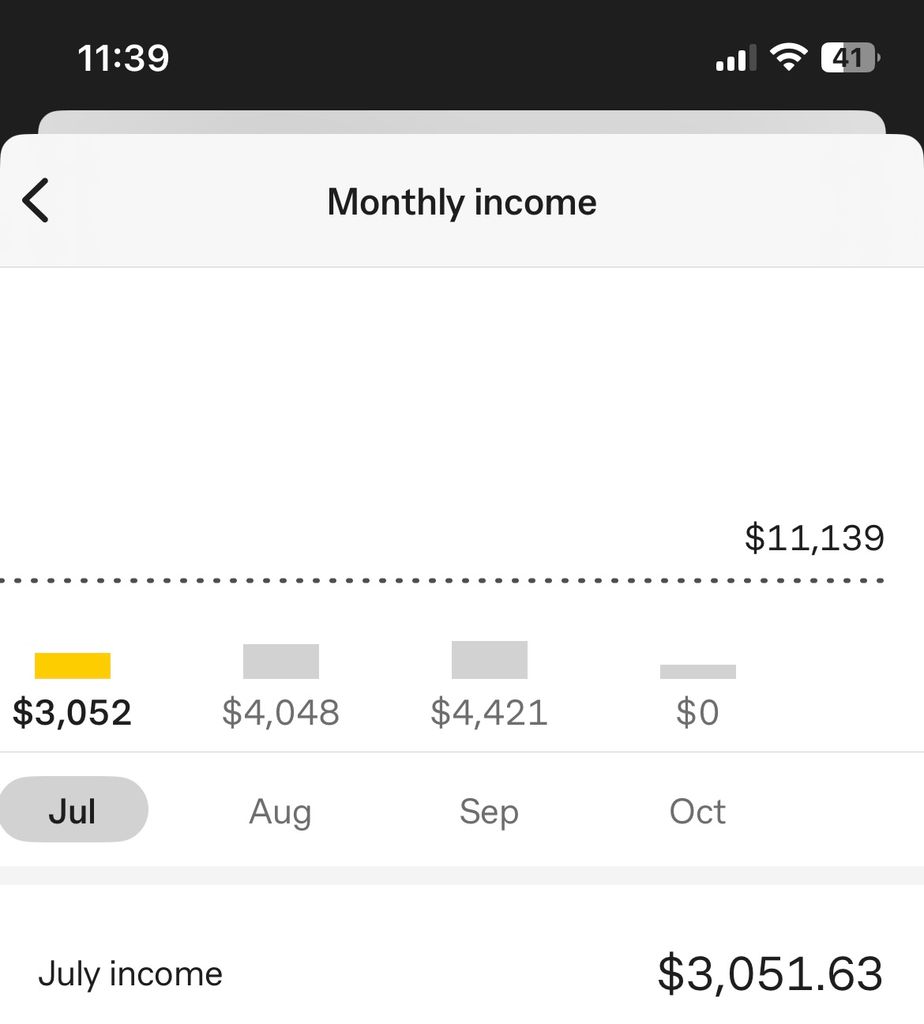Select the yellow July income bar

pos(72,665)
